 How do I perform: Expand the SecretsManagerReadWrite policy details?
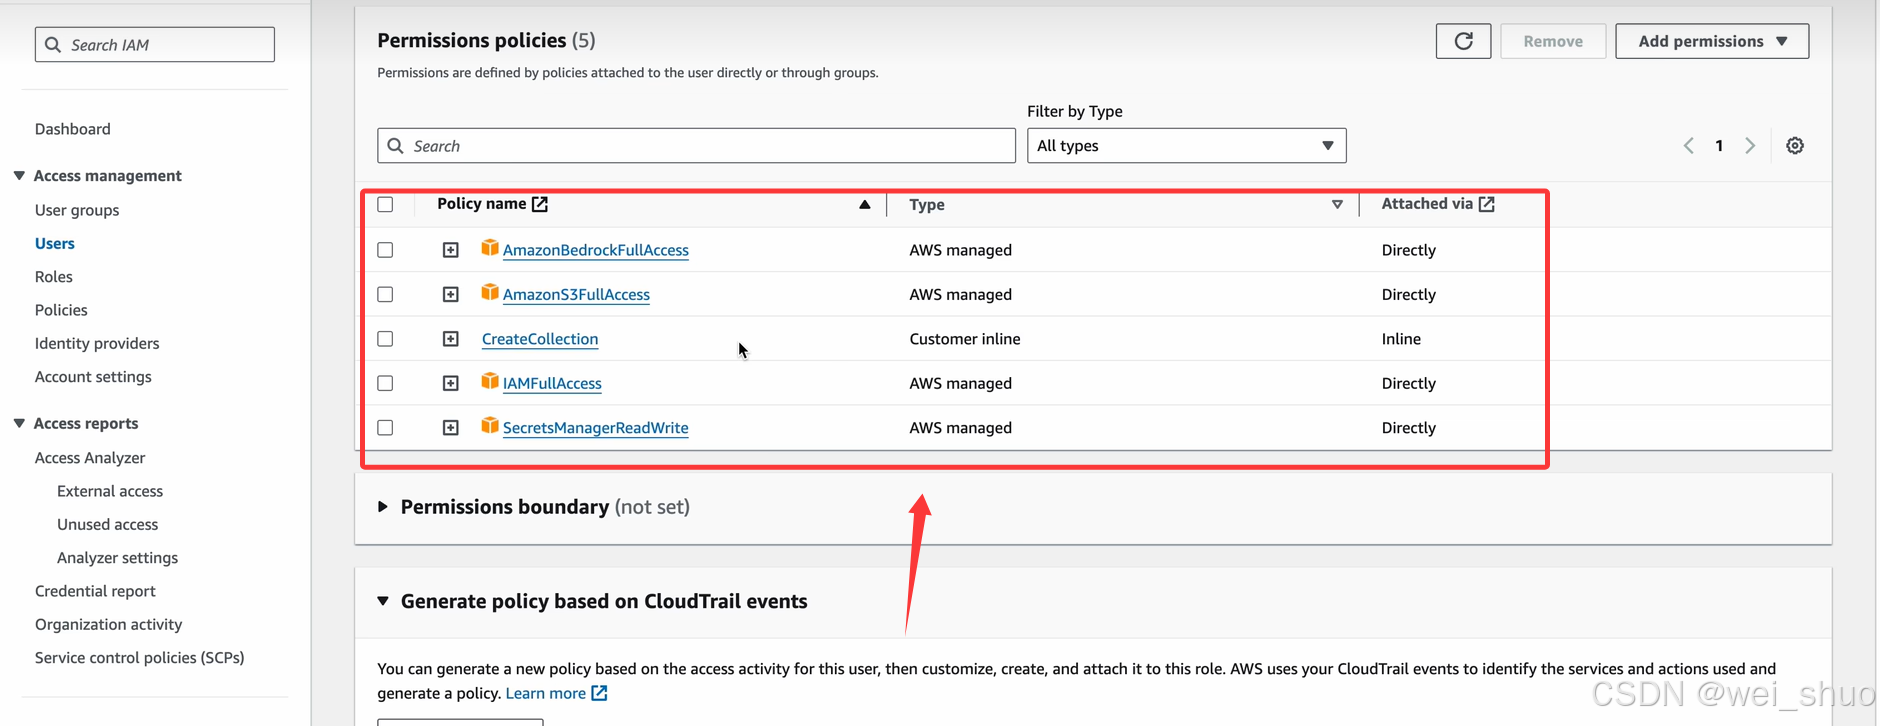coord(451,428)
